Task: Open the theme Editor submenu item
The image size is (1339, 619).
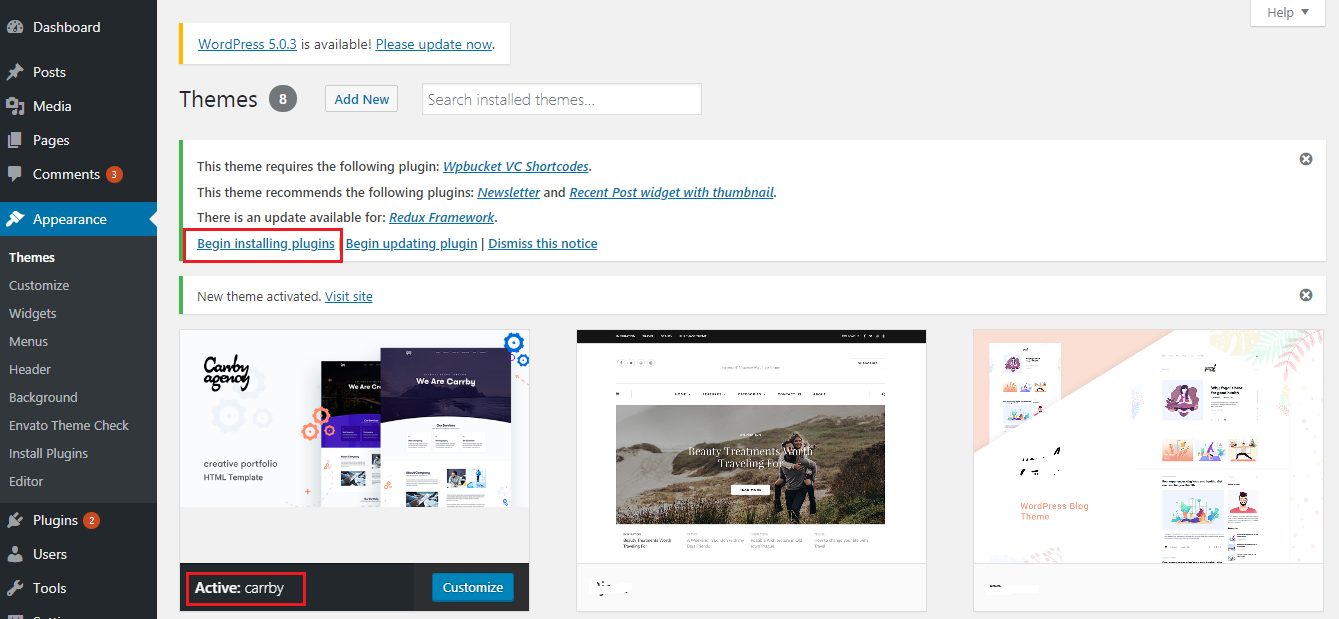Action: 26,481
